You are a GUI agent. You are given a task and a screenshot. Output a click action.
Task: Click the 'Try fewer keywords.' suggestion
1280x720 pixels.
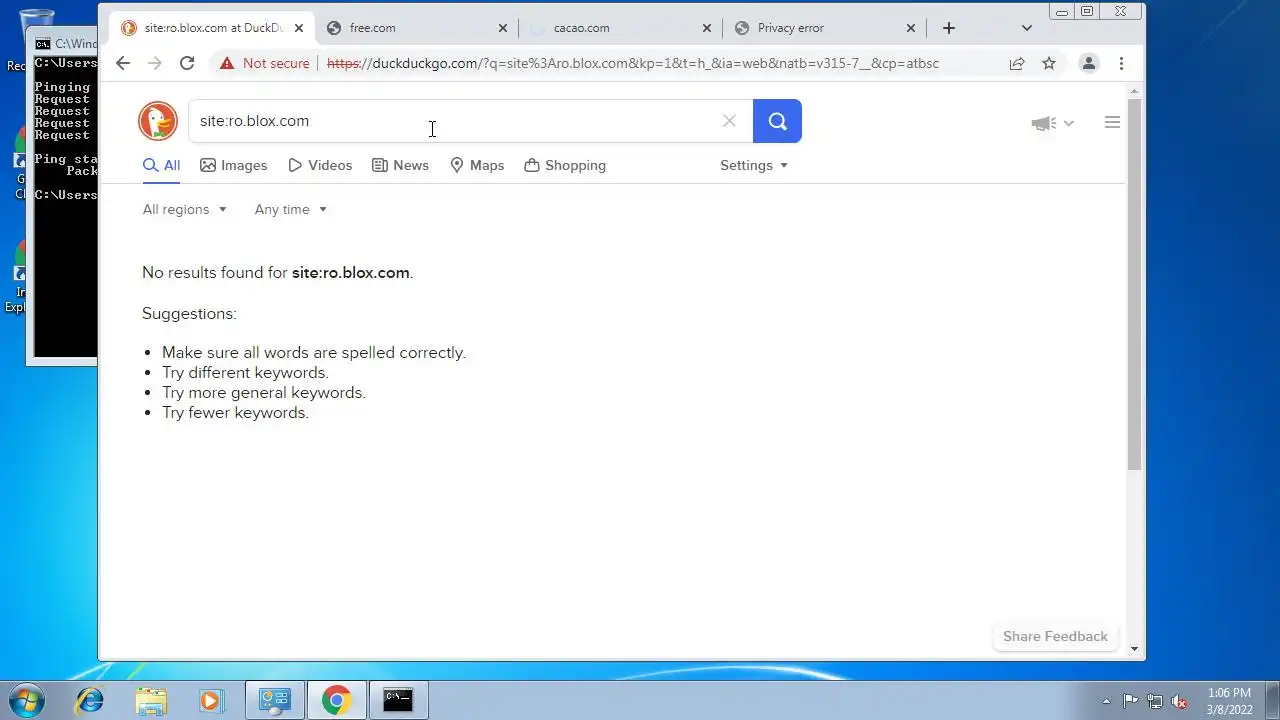coord(235,412)
